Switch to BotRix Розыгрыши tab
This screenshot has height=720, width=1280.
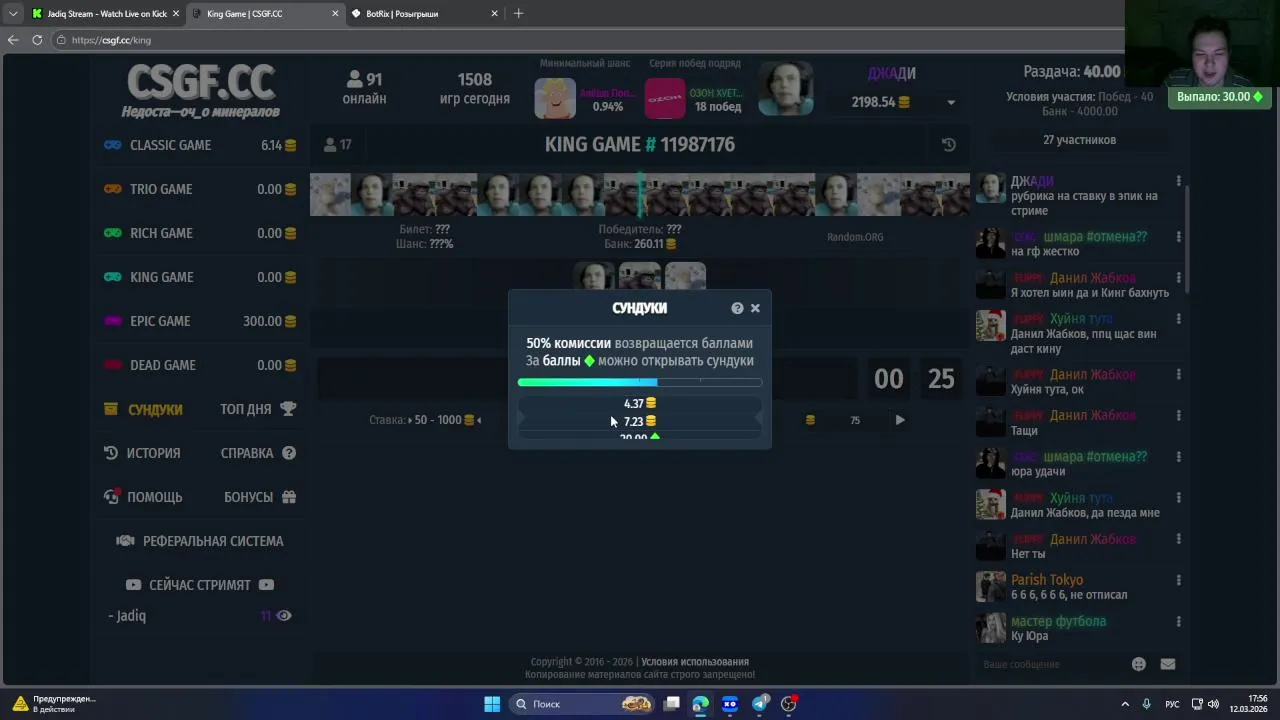(x=425, y=14)
